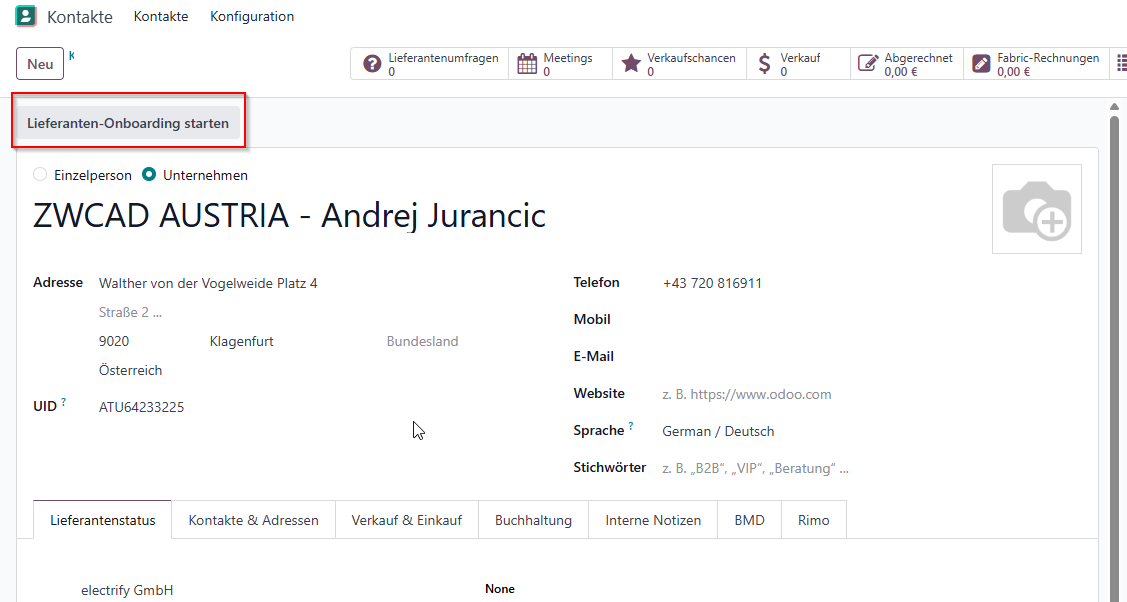Open the Meetings calendar stat button
The height and width of the screenshot is (602, 1127).
[560, 64]
